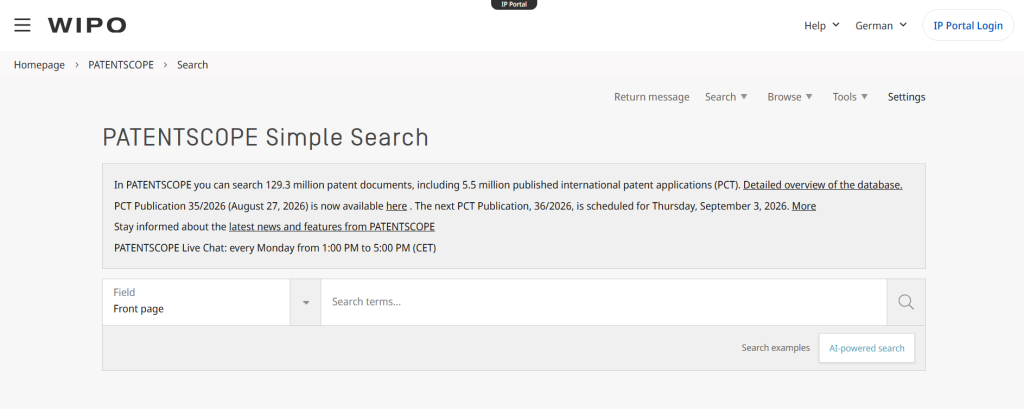Click in the Search terms input field
Screen dimensions: 1024x409
(603, 302)
